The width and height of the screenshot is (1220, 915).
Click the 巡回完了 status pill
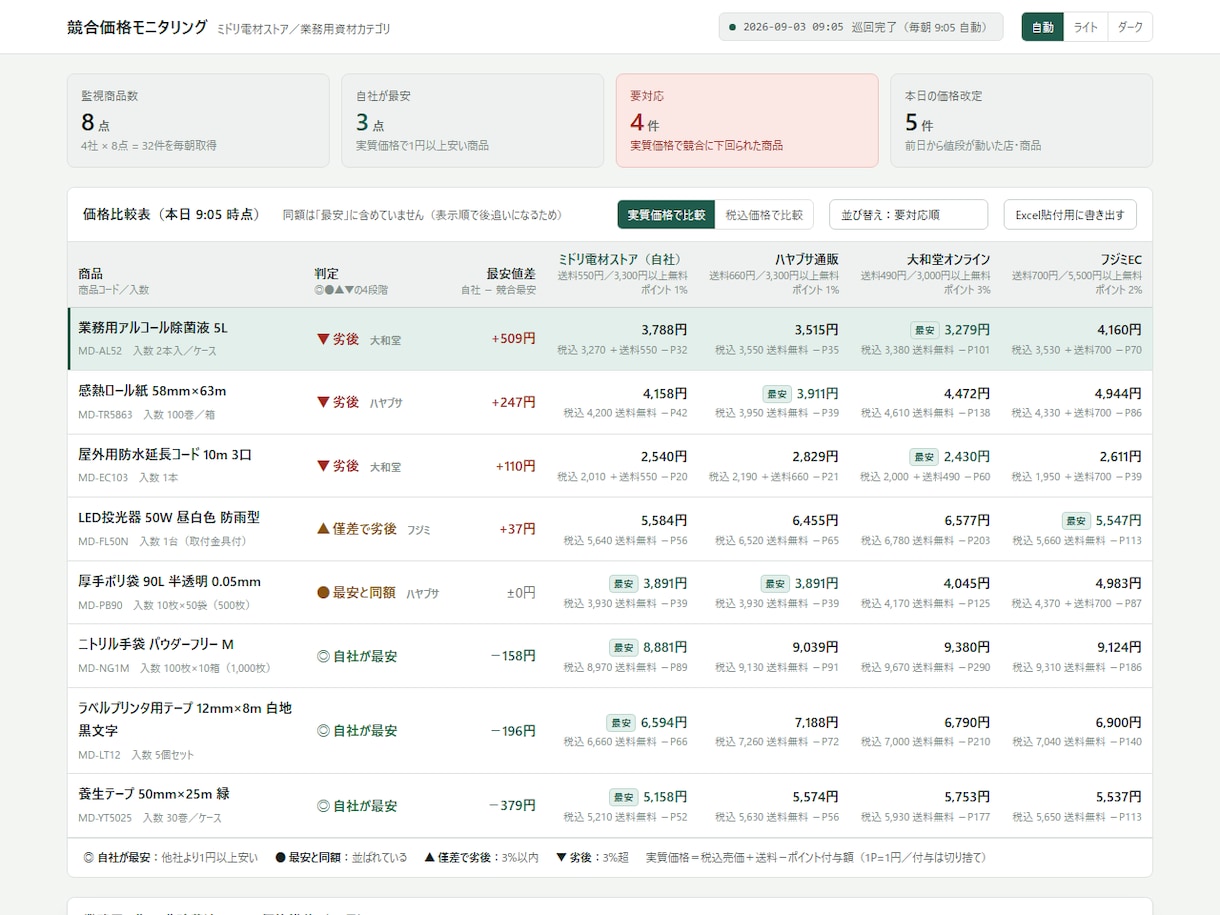tap(861, 27)
